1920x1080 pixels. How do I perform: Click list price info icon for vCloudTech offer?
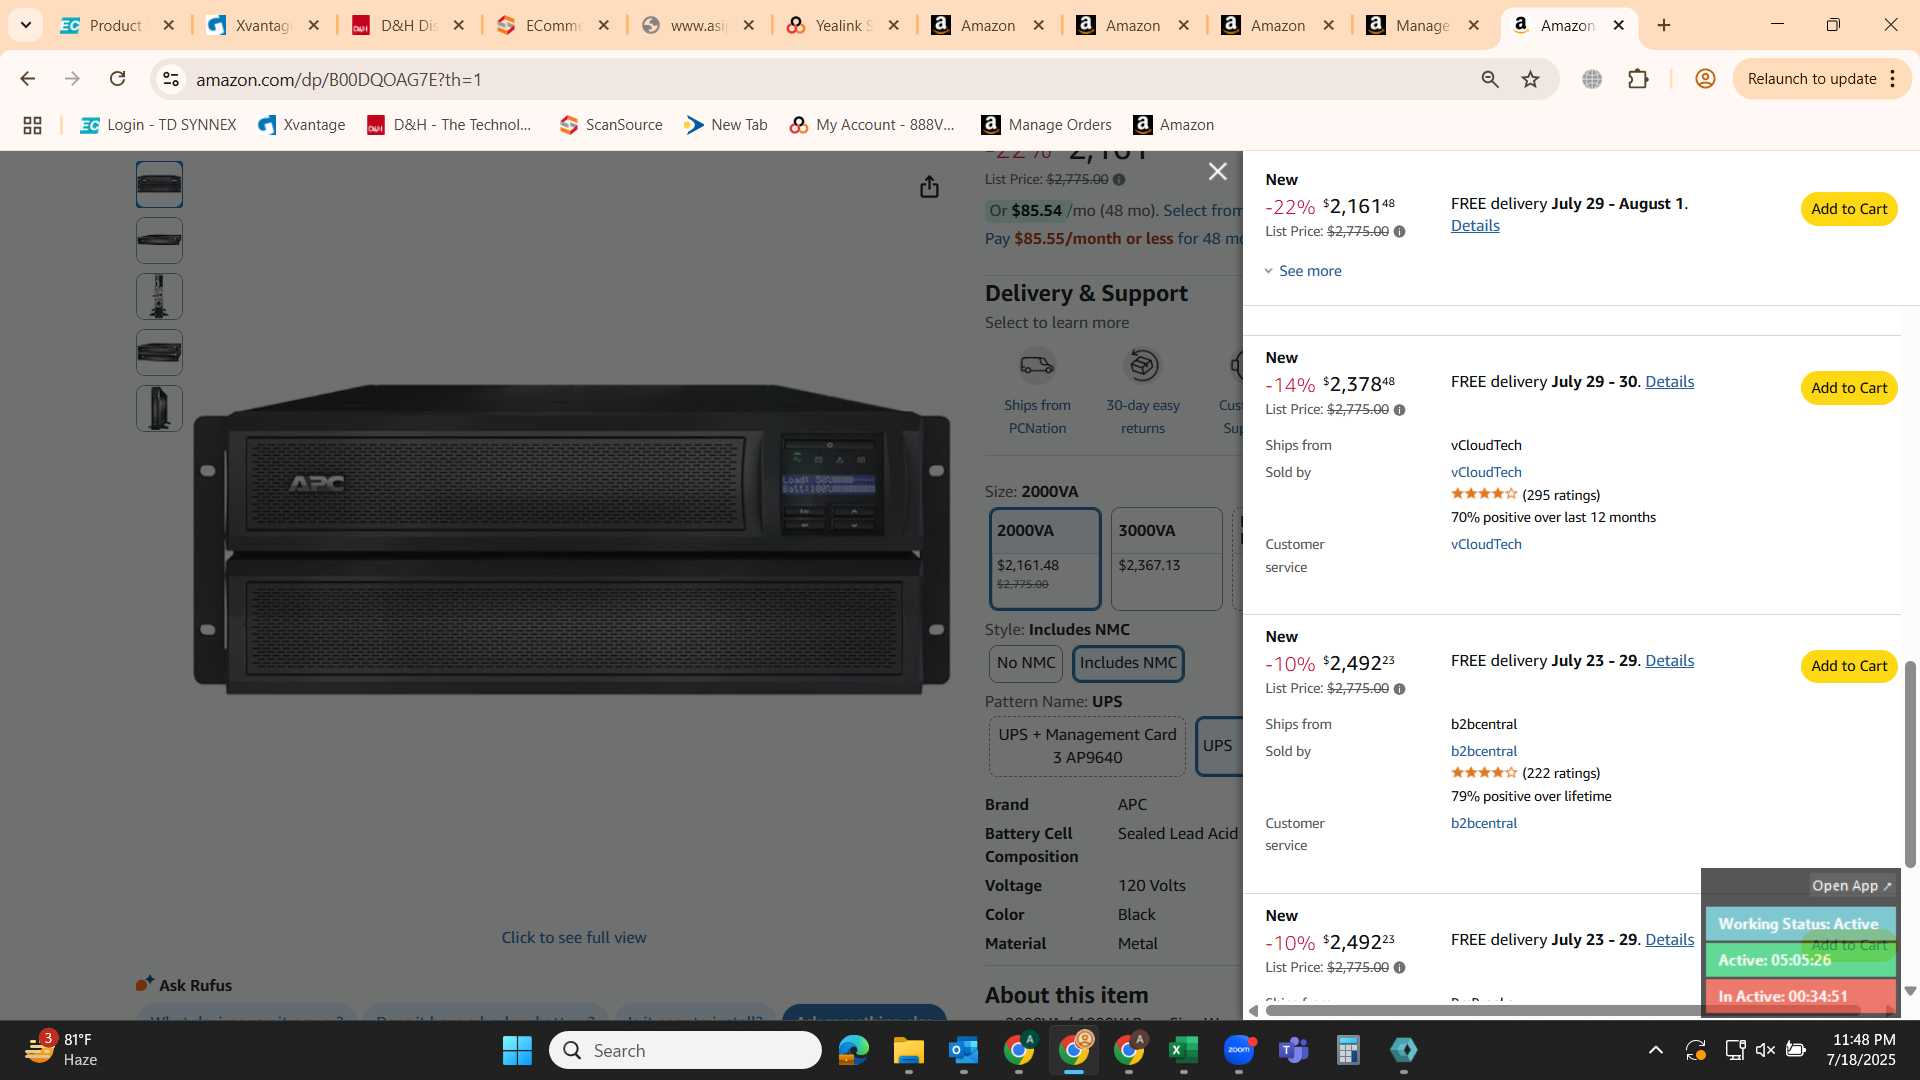click(1399, 410)
